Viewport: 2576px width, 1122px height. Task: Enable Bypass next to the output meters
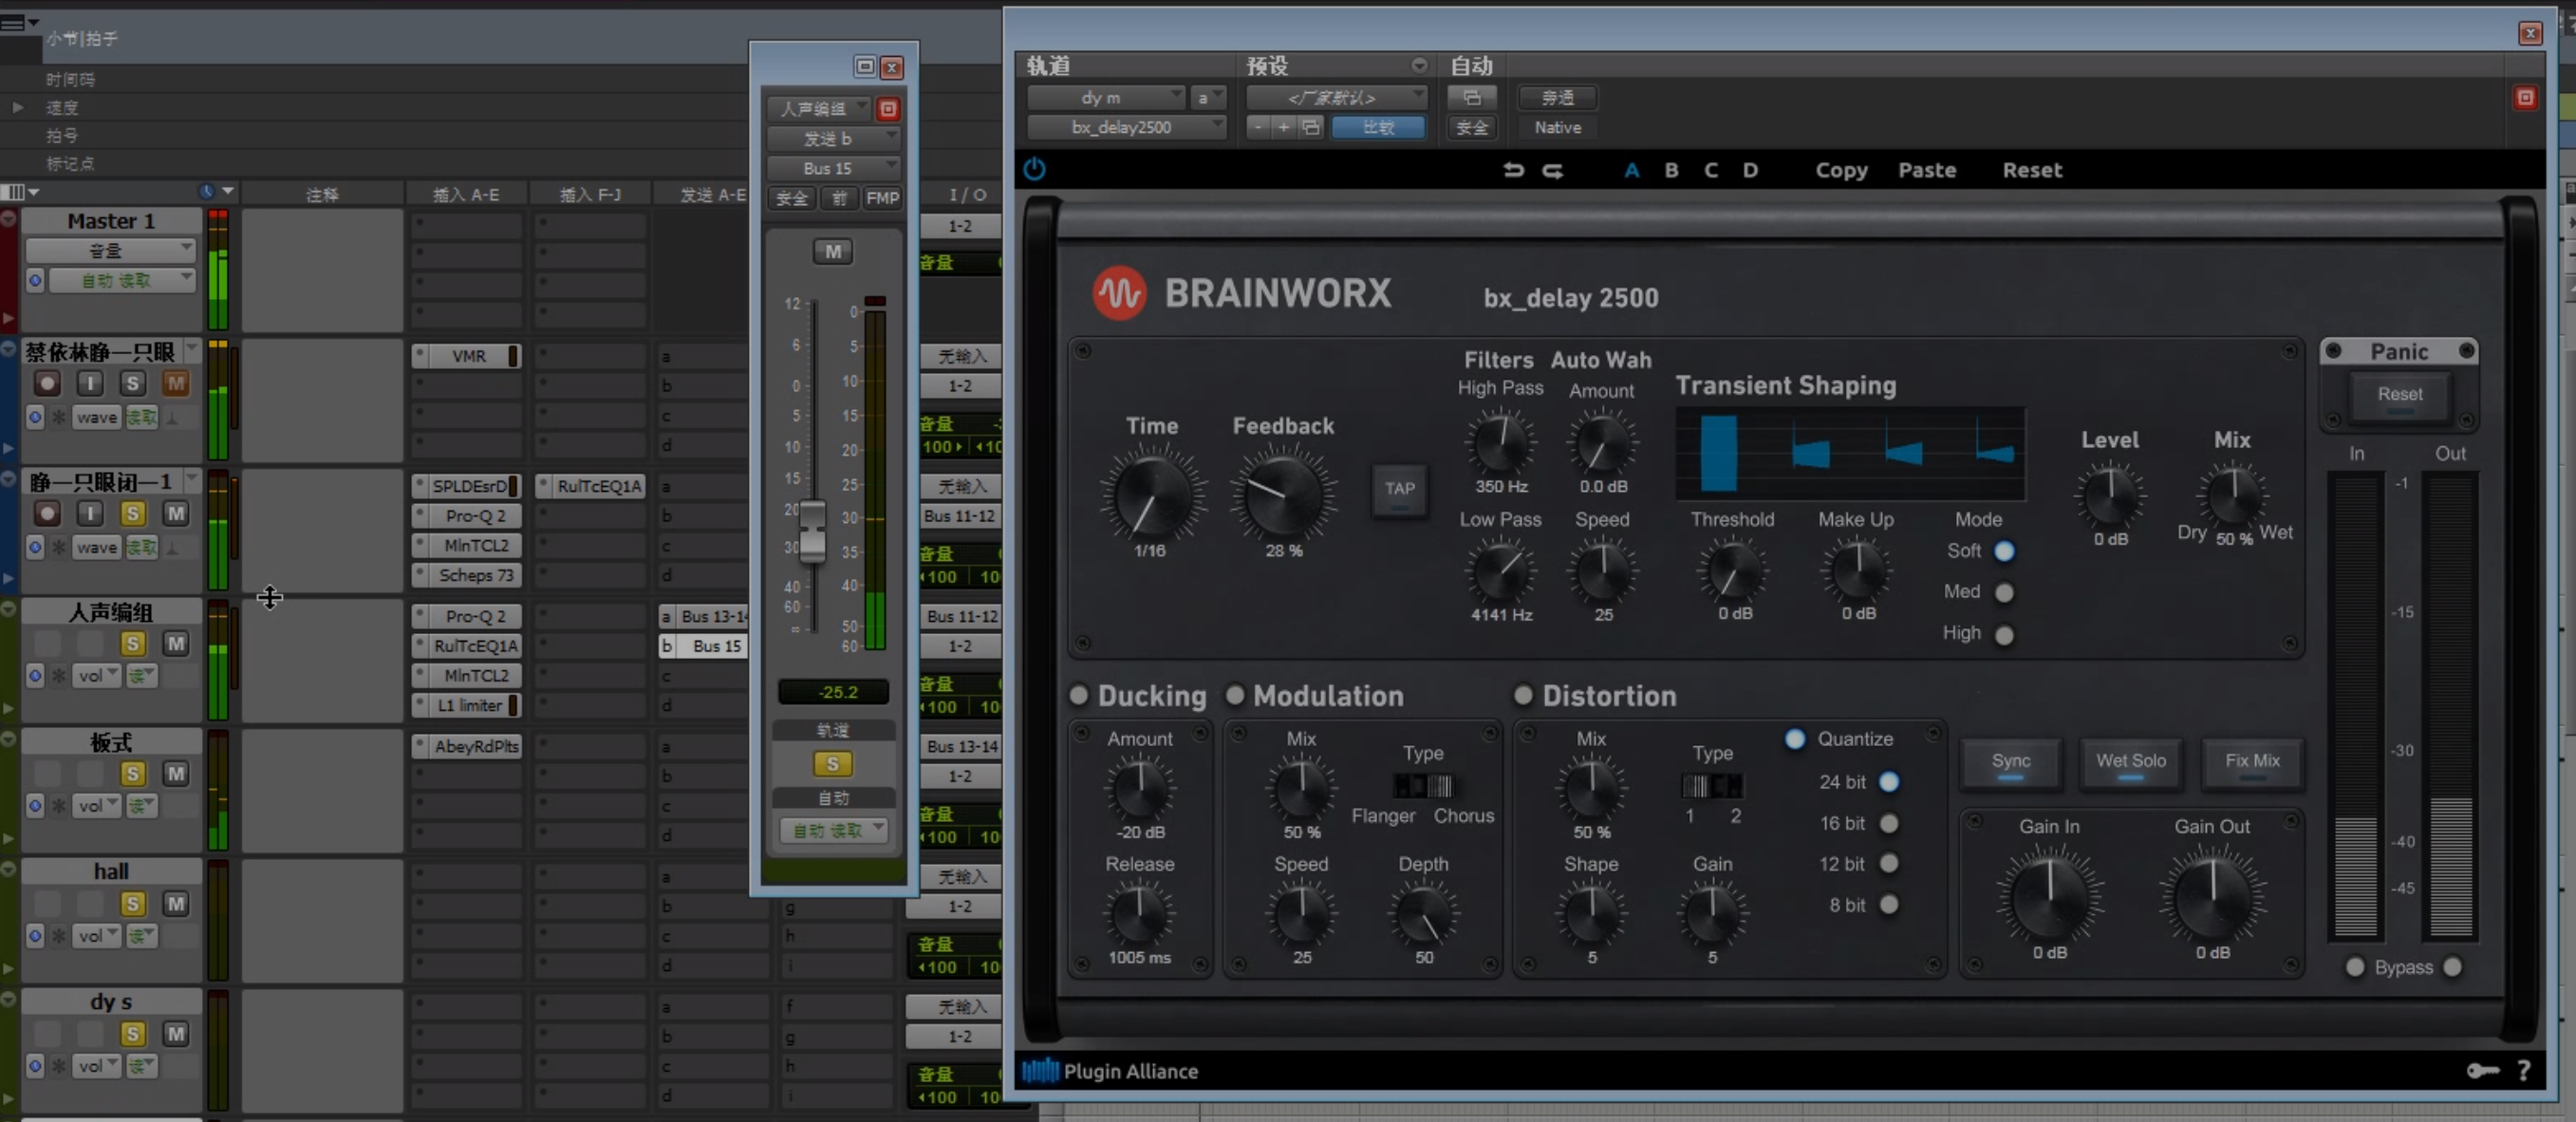[2355, 967]
